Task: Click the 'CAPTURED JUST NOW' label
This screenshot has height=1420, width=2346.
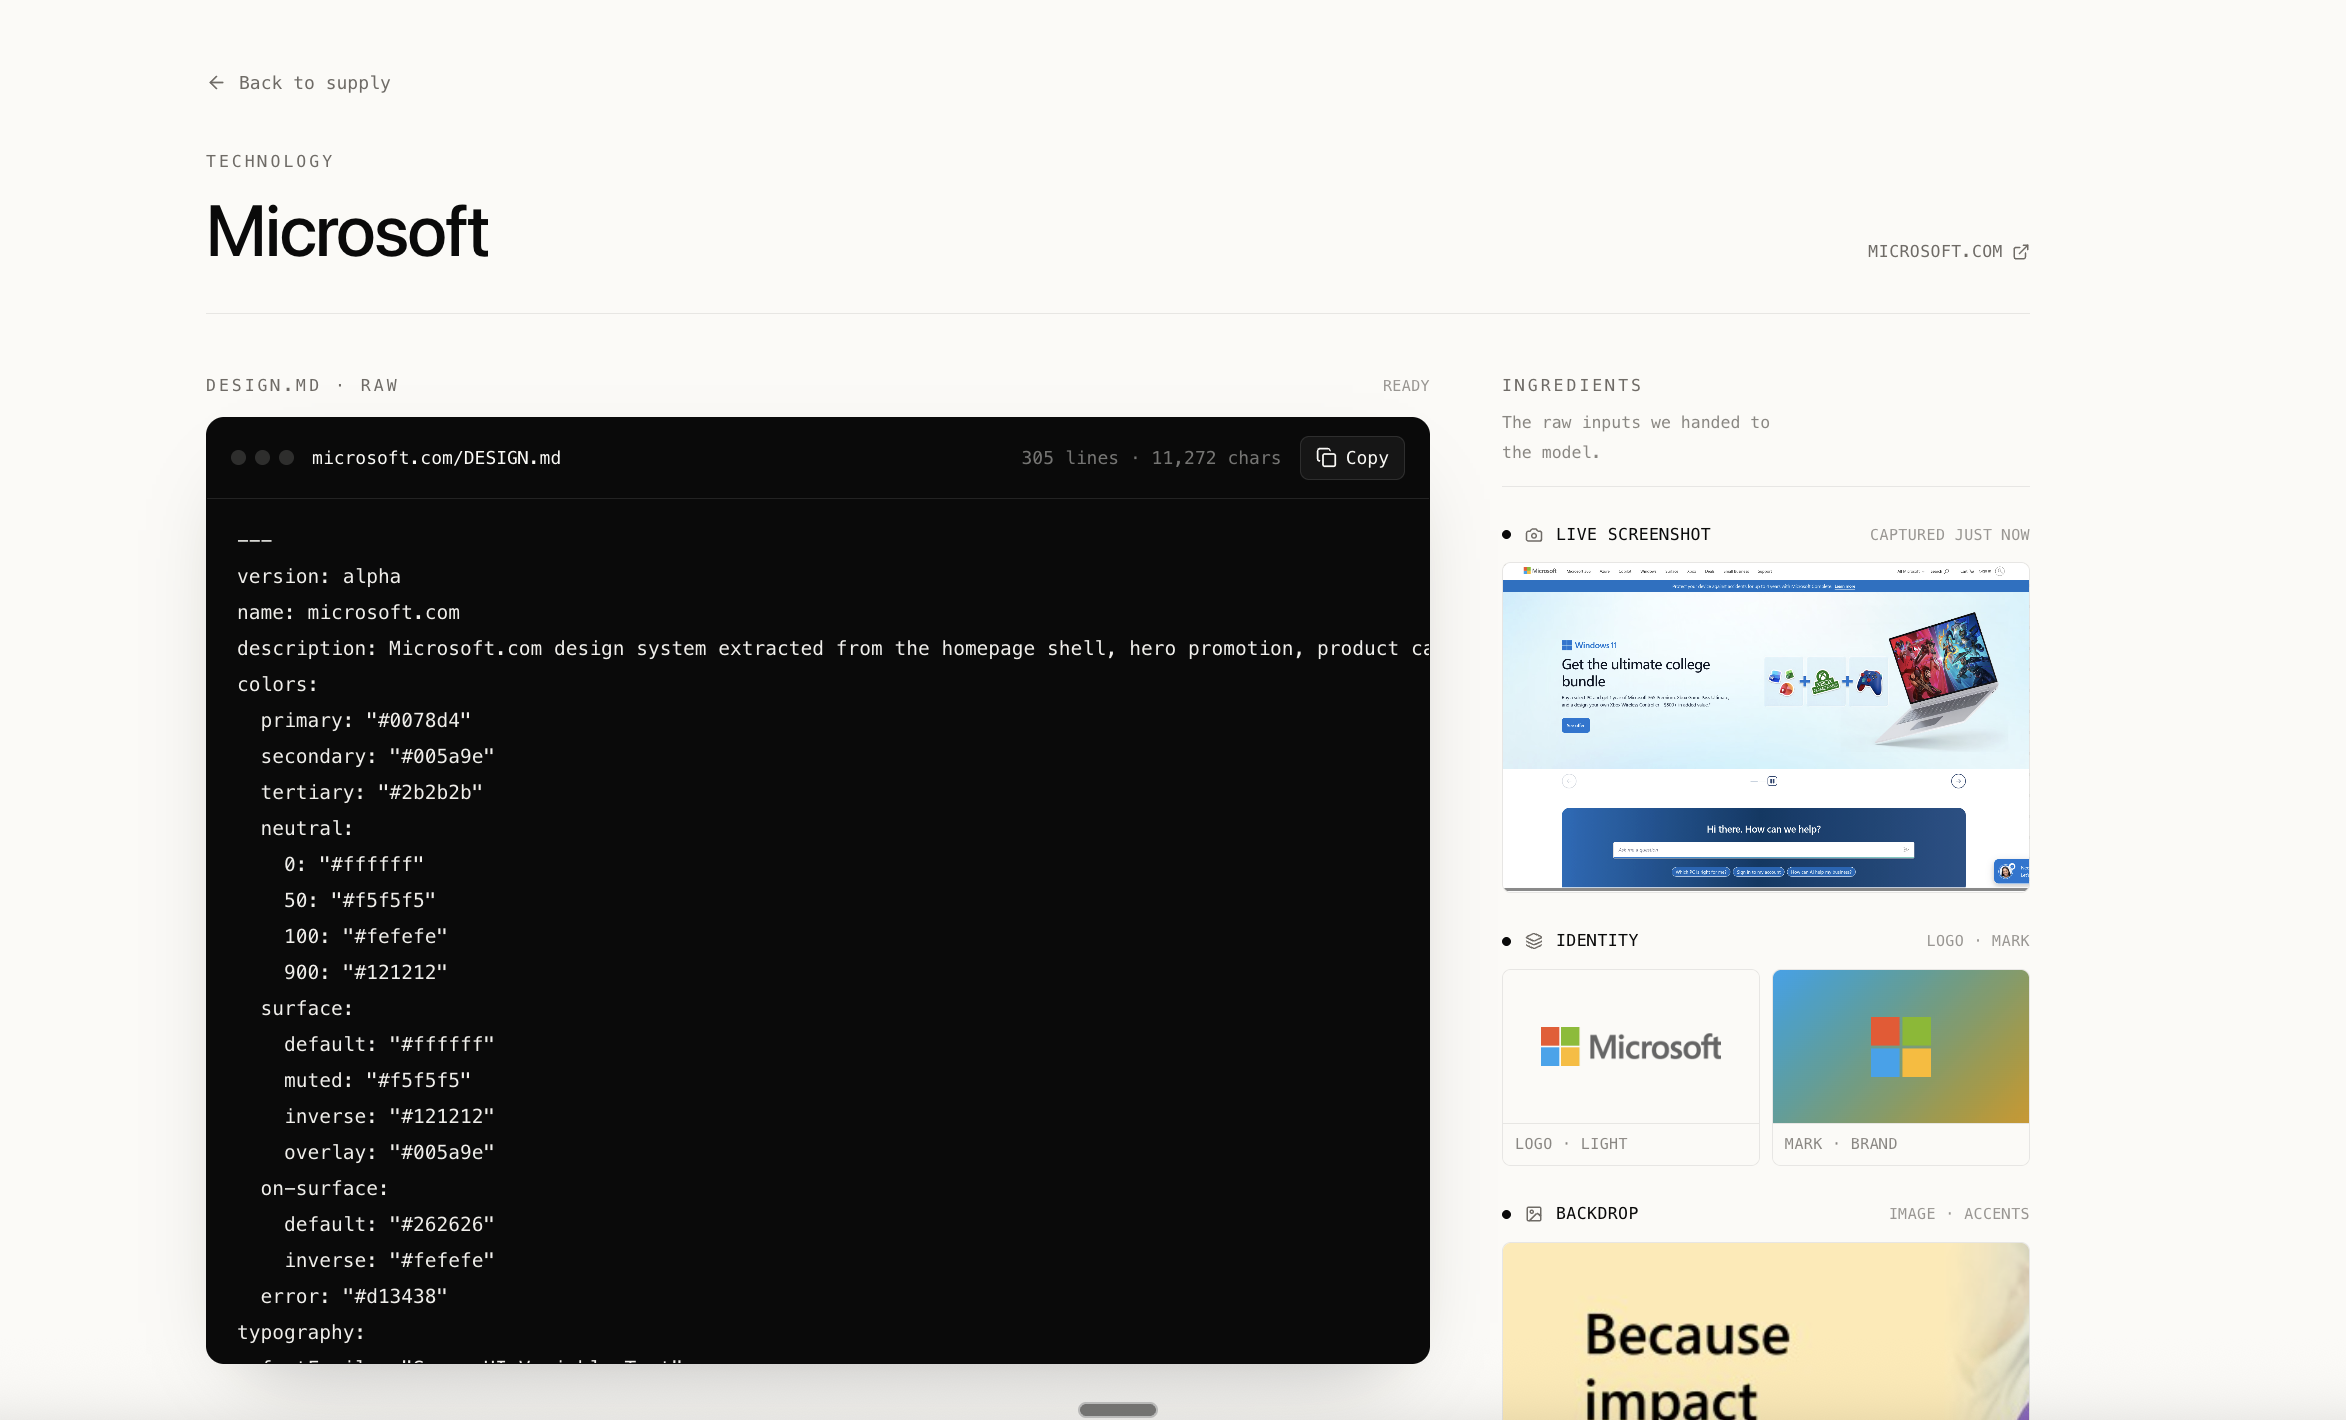Action: (1950, 535)
